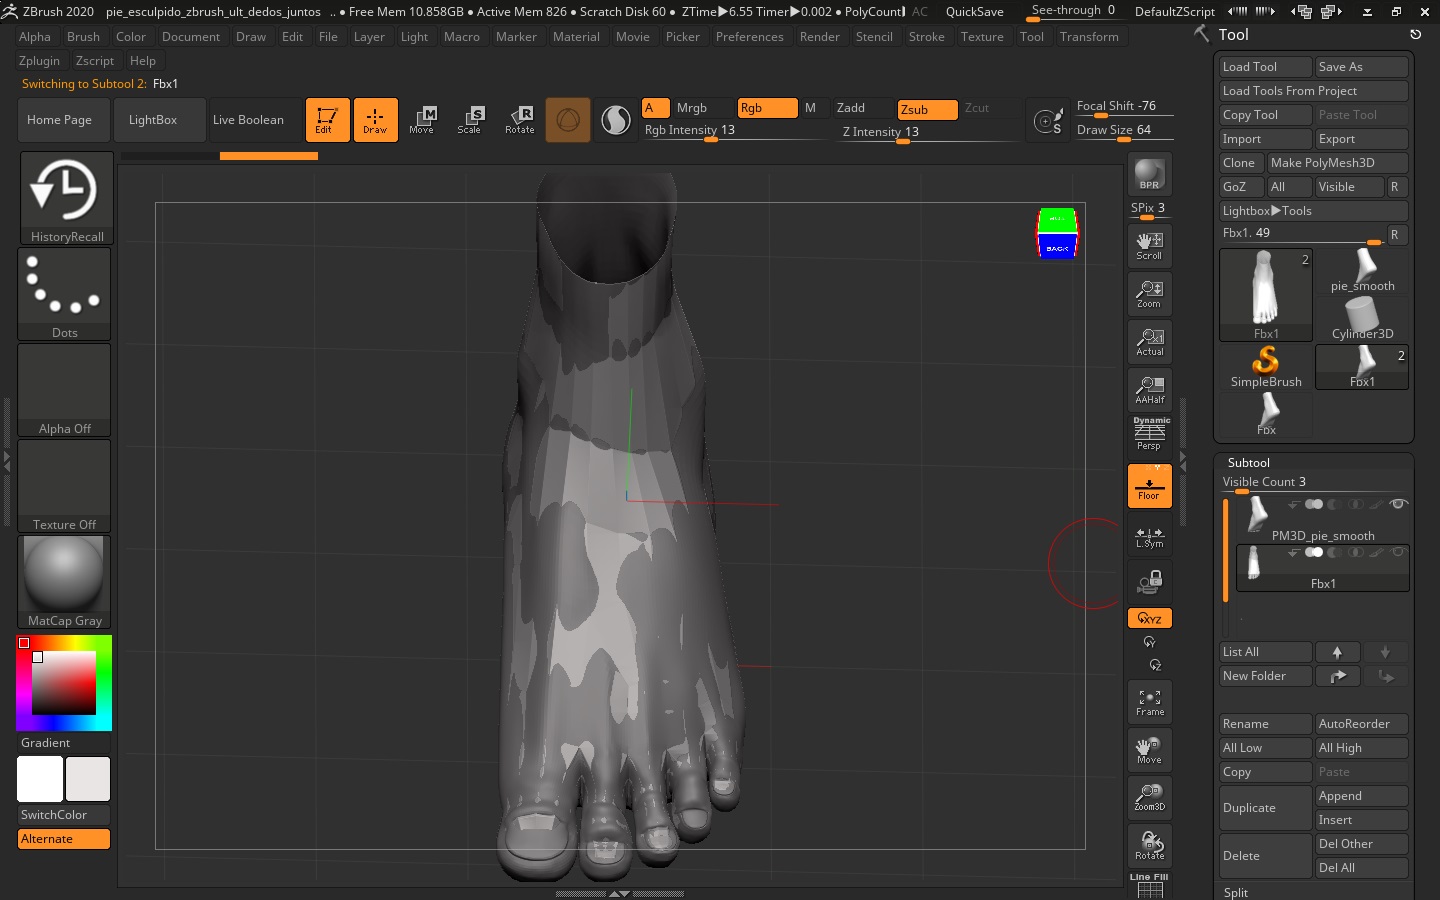Collapse the Subtool panel header
The height and width of the screenshot is (900, 1440).
(x=1248, y=463)
